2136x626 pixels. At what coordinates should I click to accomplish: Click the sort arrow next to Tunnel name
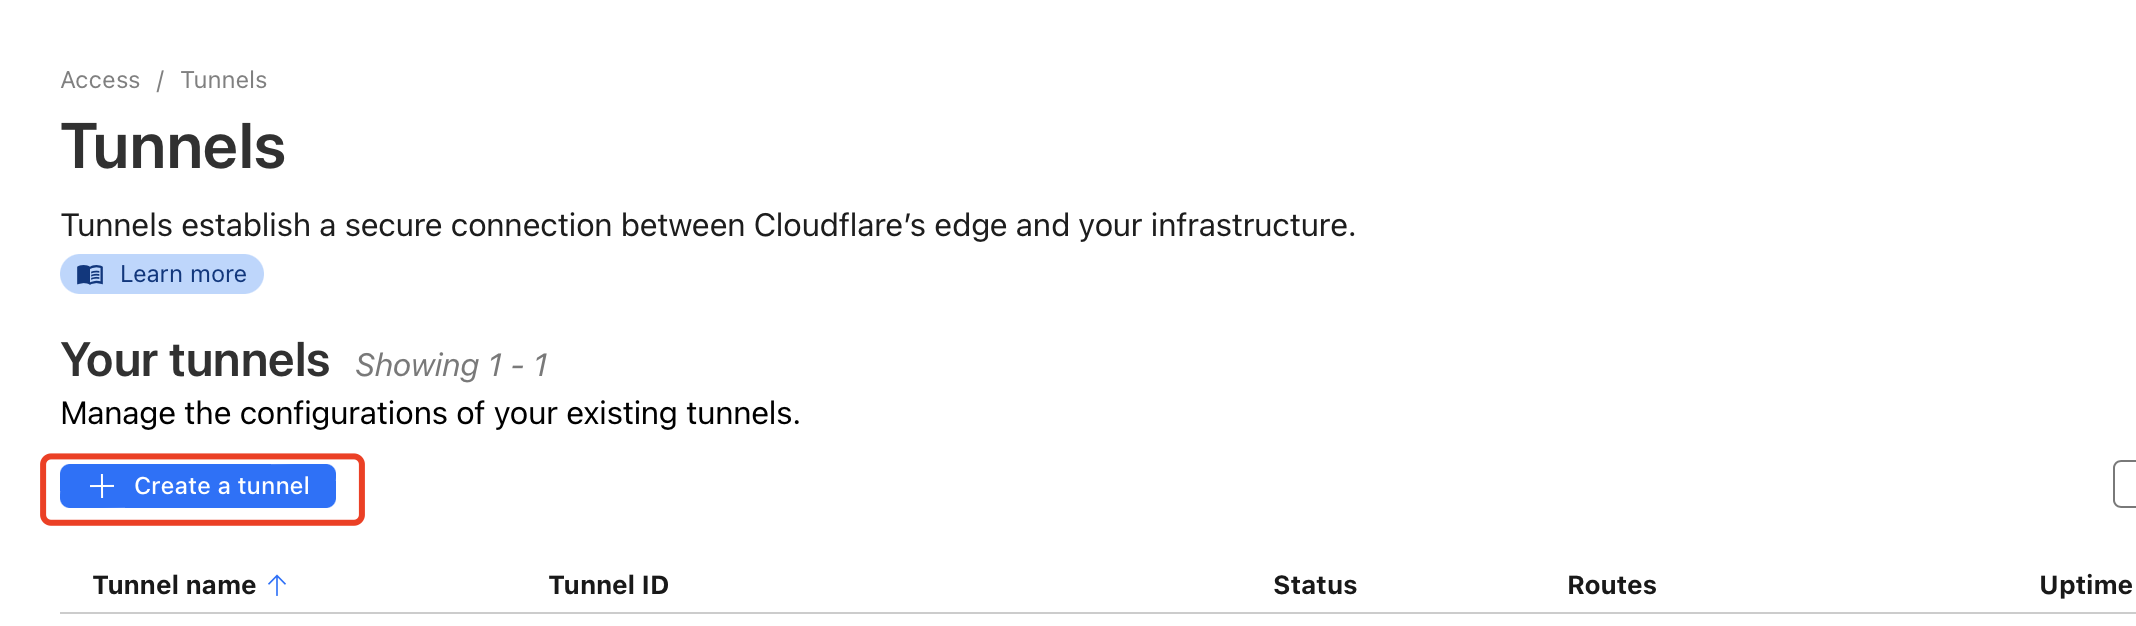[278, 585]
